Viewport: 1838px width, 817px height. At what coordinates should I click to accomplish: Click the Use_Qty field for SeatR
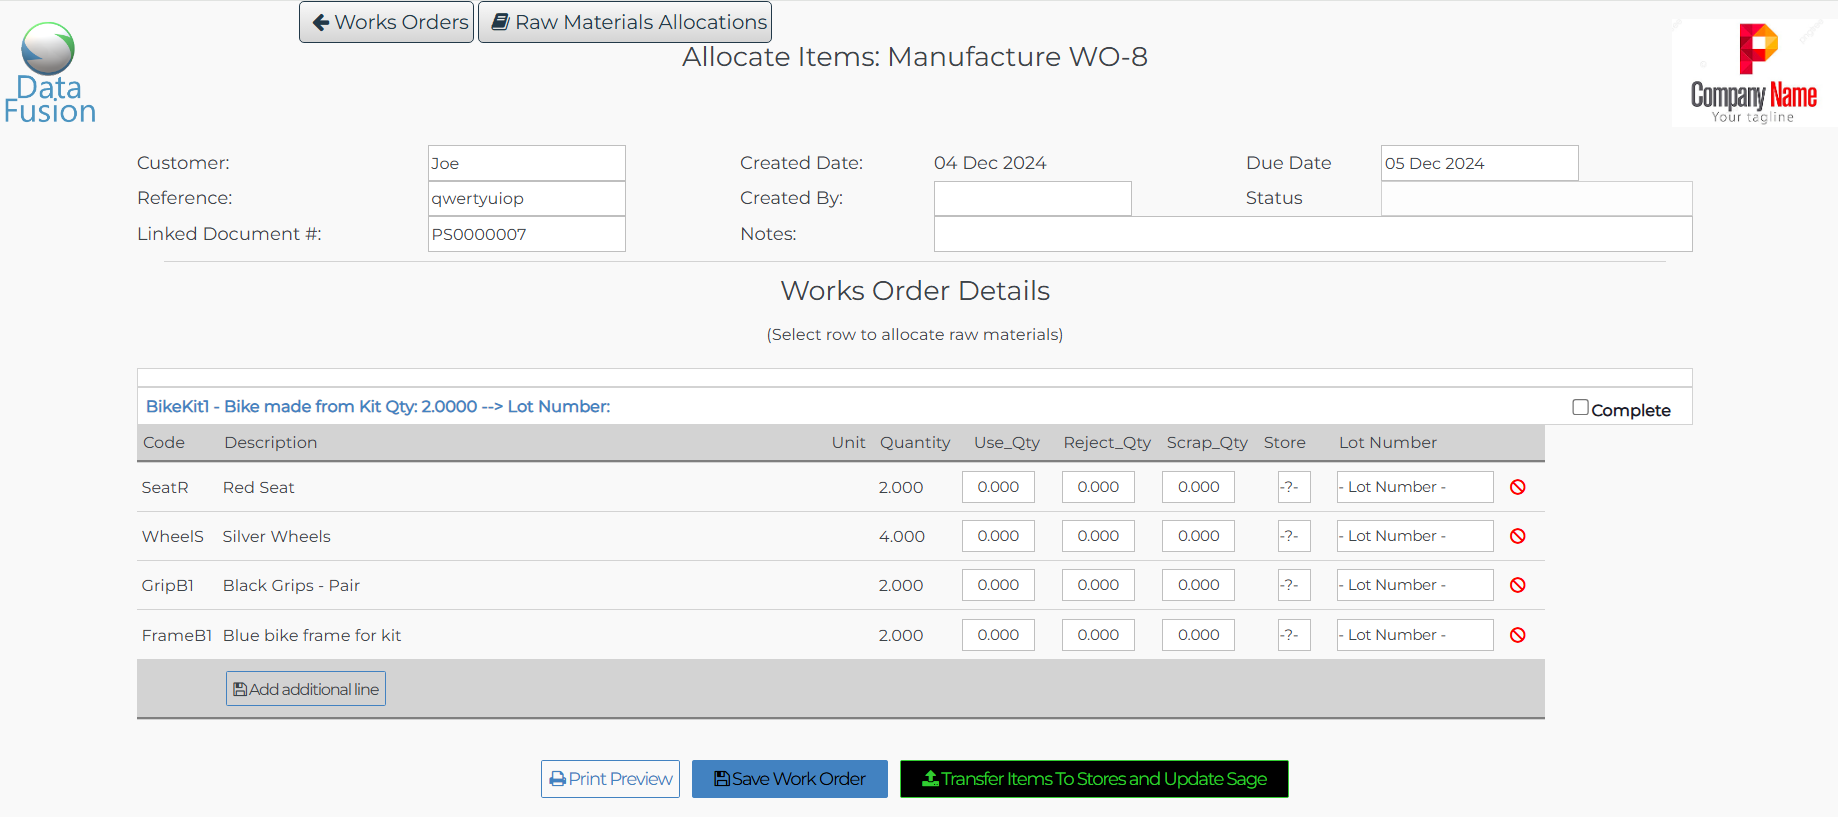point(998,487)
